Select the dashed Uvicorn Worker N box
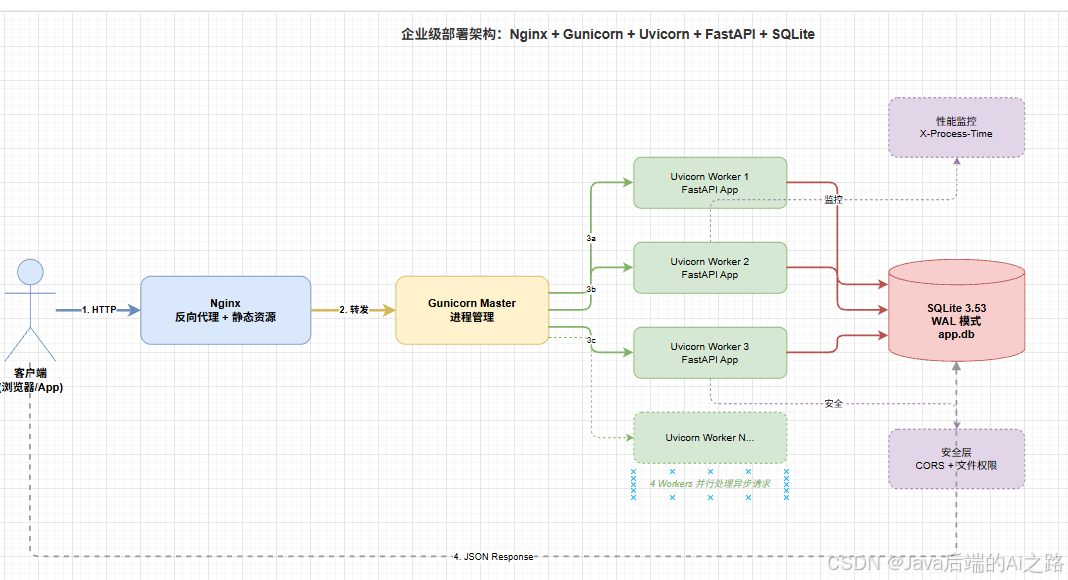Image resolution: width=1068 pixels, height=580 pixels. [x=710, y=438]
